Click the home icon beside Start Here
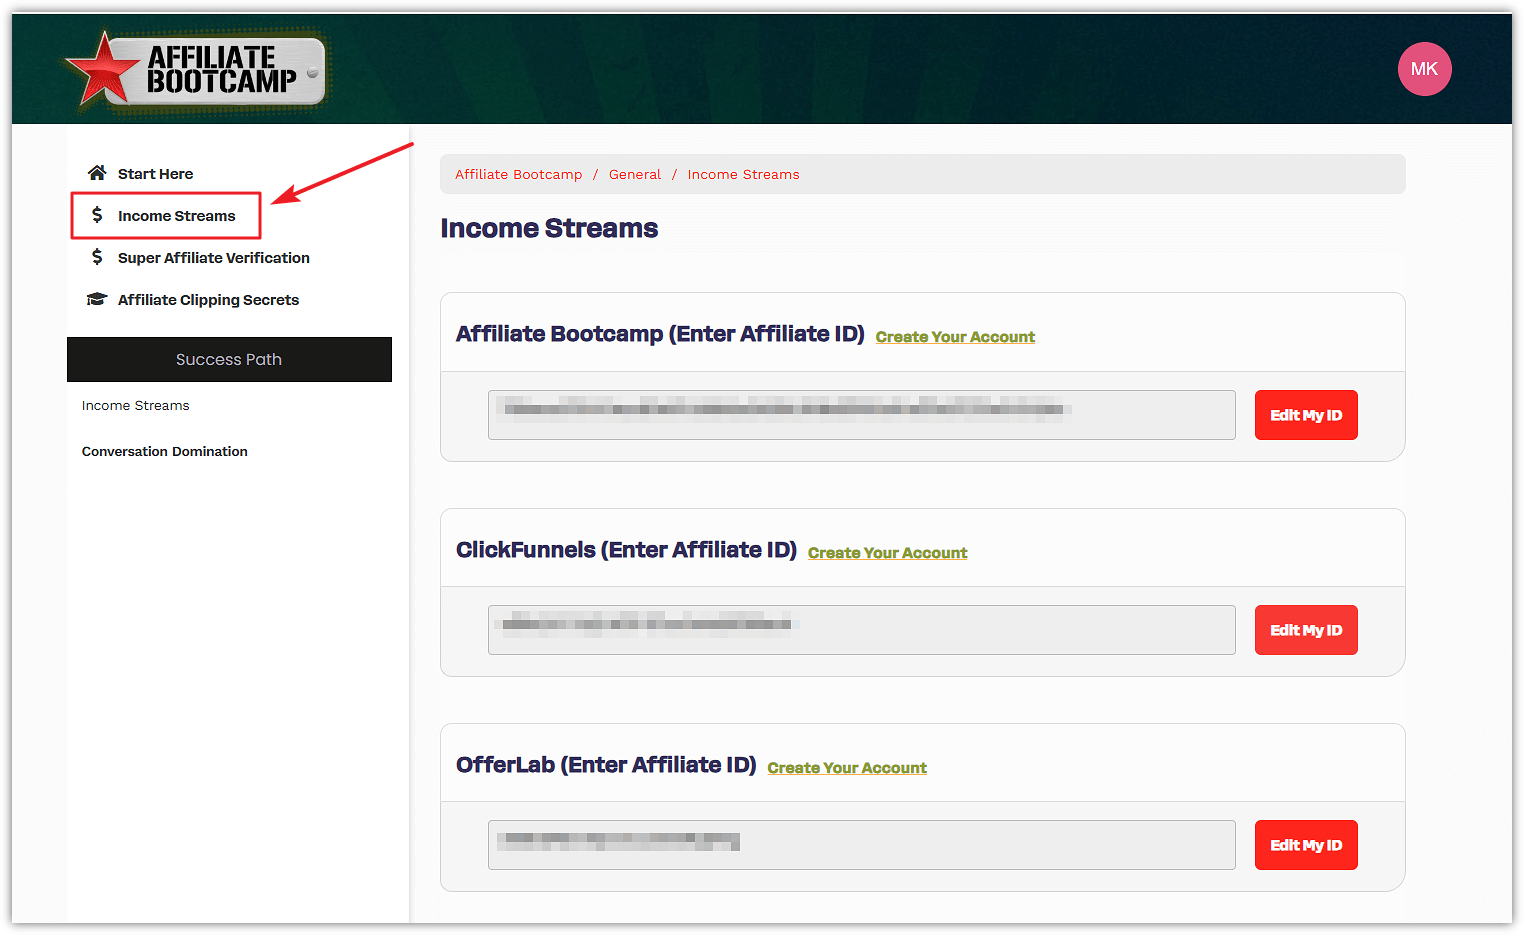 tap(97, 173)
